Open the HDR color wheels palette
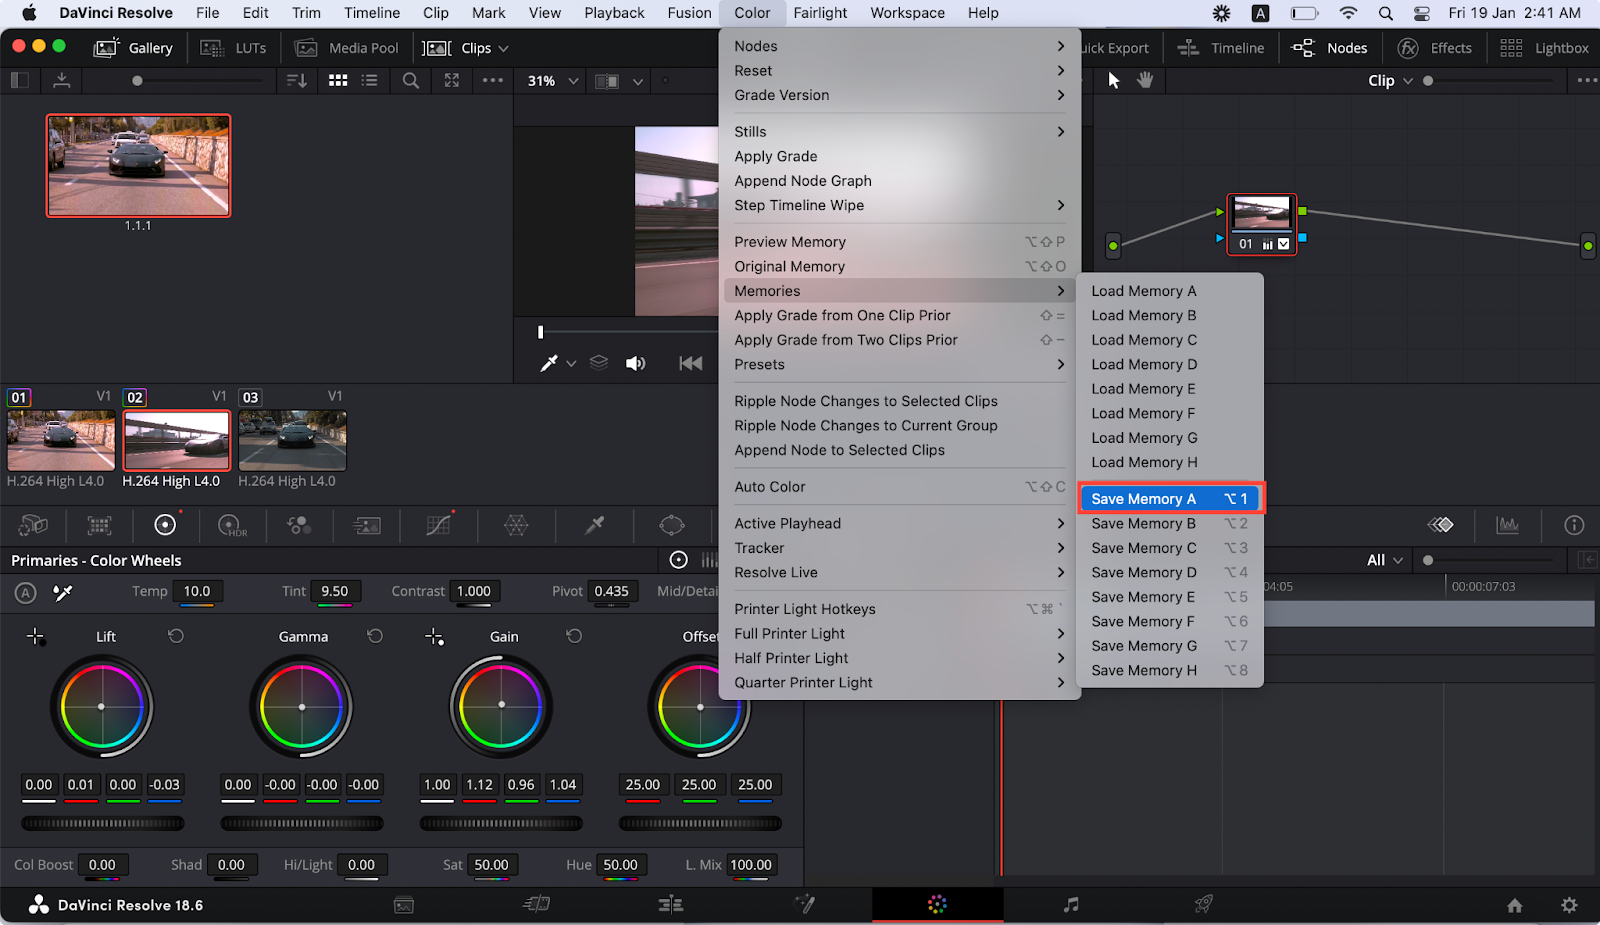Image resolution: width=1600 pixels, height=925 pixels. click(x=231, y=524)
